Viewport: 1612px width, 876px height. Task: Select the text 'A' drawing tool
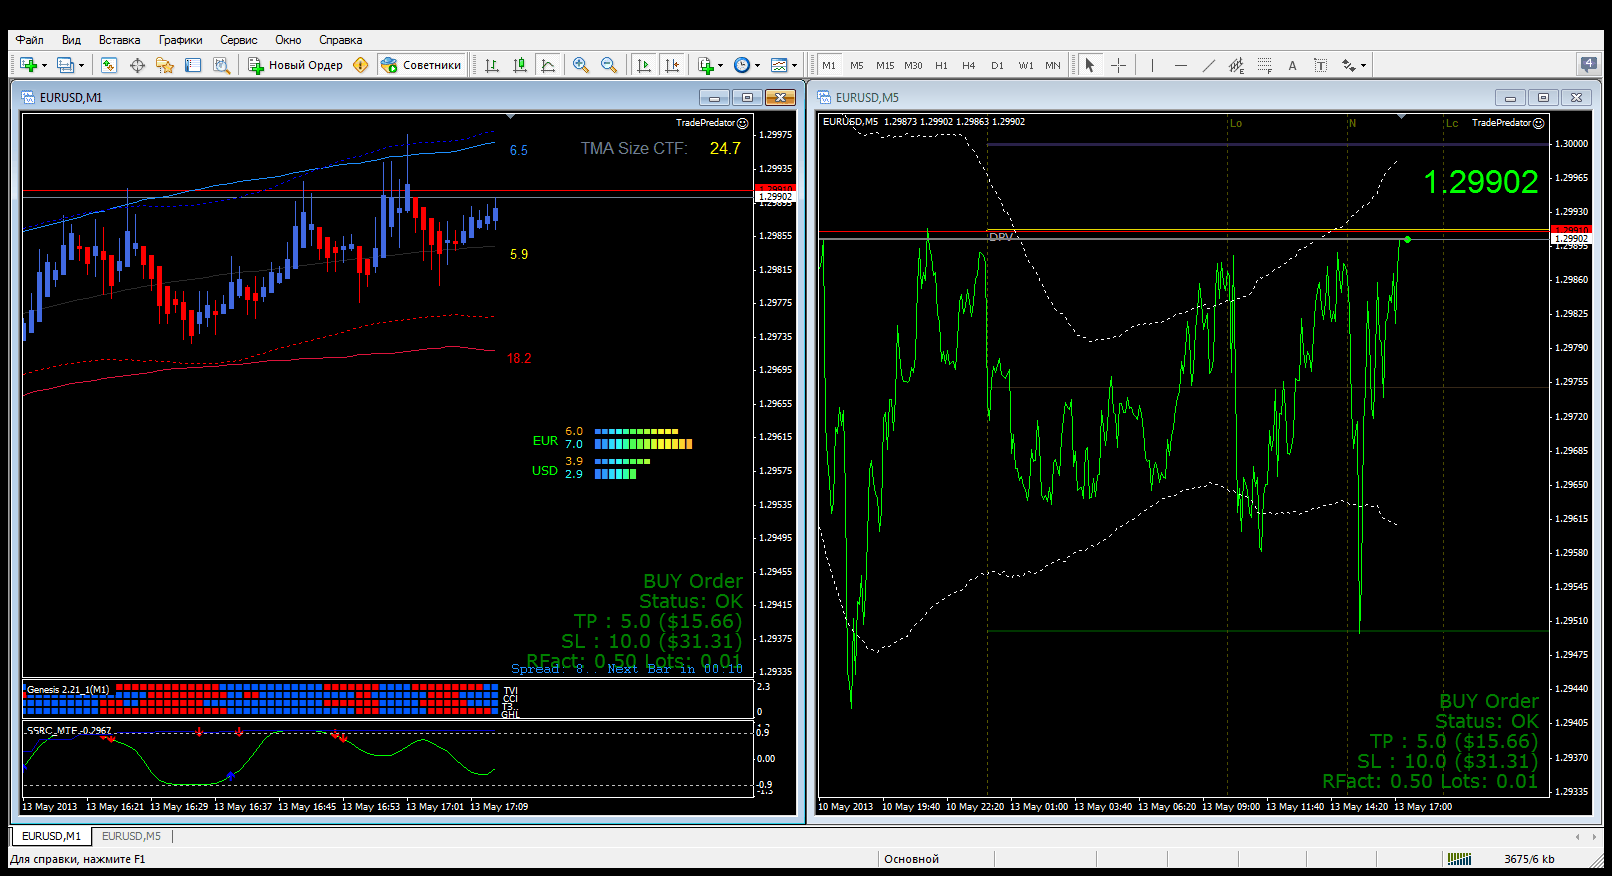tap(1293, 65)
